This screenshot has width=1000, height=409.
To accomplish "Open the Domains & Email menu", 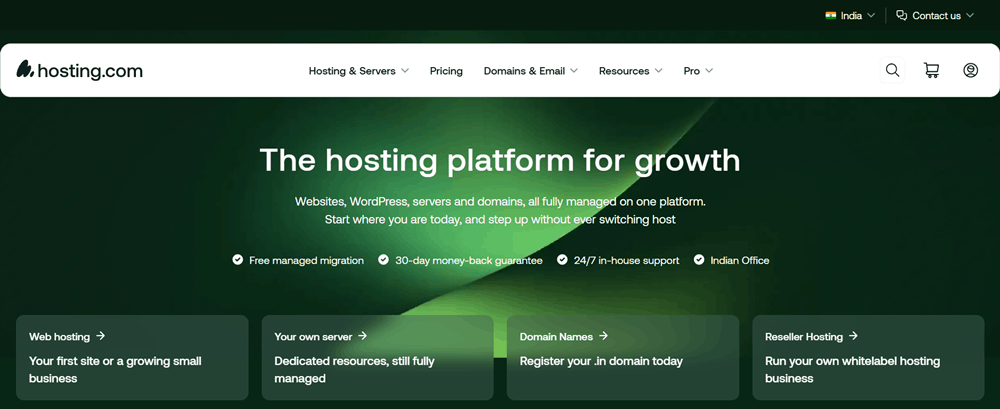I will 524,71.
